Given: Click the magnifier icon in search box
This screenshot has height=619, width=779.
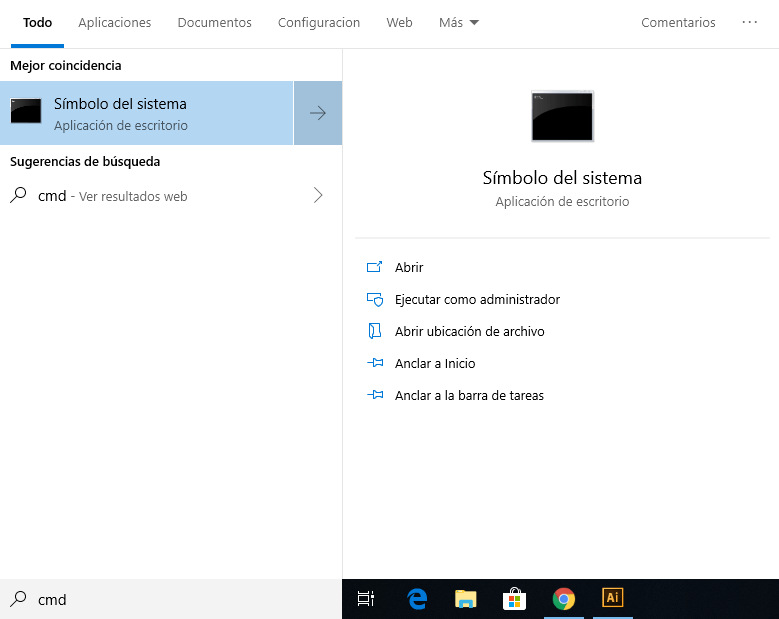Looking at the screenshot, I should pos(18,599).
